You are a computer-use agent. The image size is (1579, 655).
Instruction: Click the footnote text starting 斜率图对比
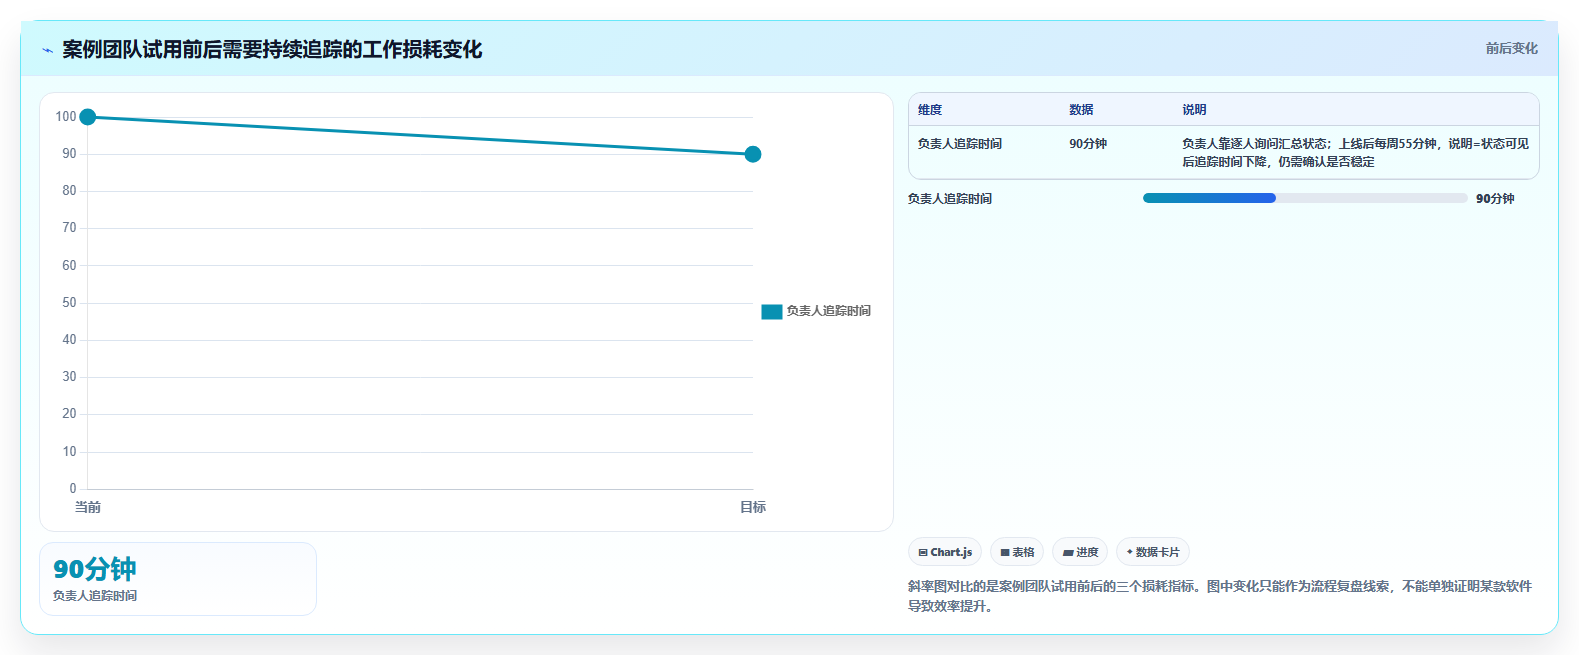(1220, 596)
